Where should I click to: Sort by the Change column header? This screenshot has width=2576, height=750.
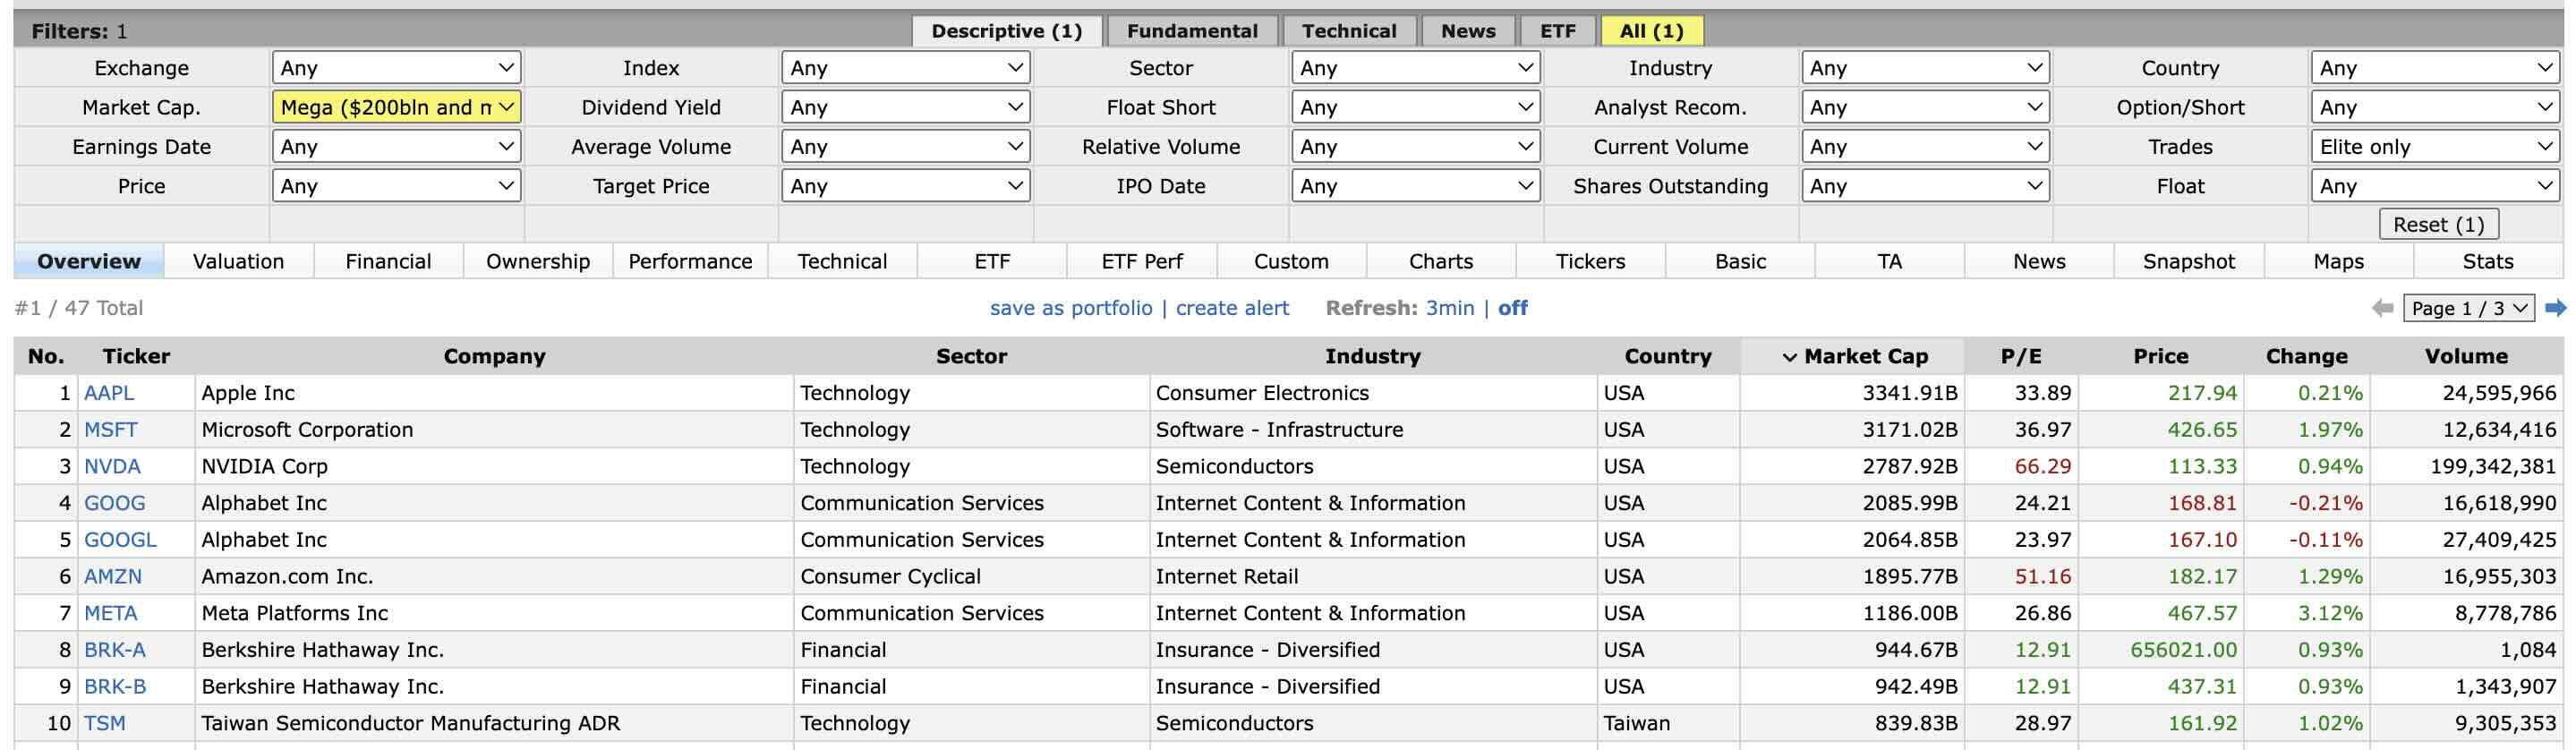click(x=2306, y=356)
